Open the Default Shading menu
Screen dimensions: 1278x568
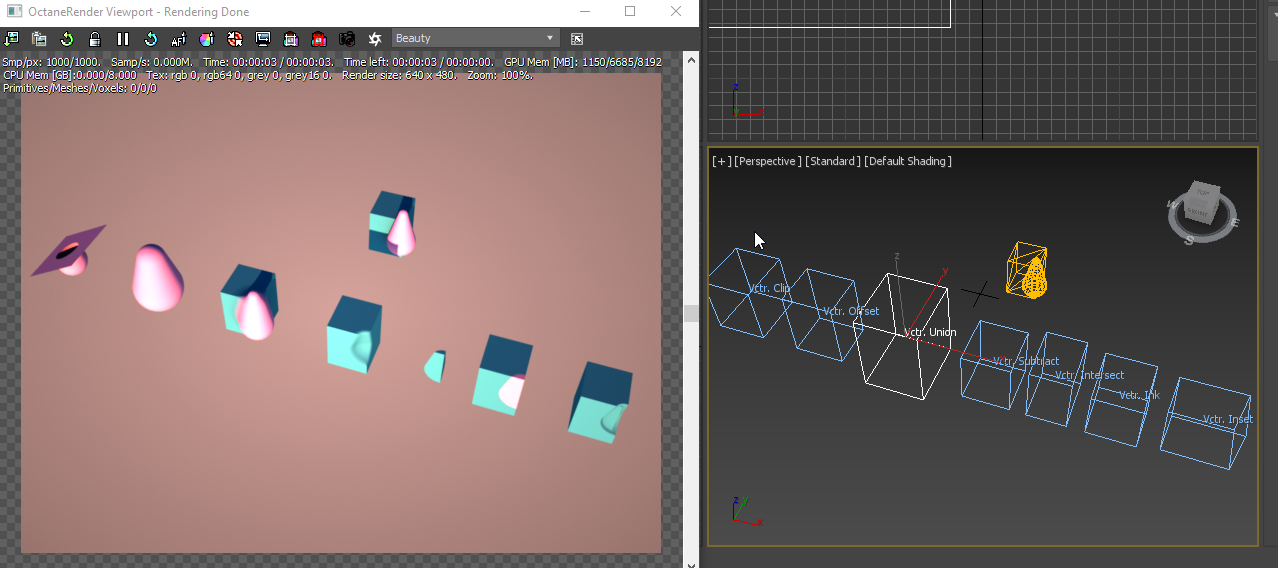[x=908, y=161]
